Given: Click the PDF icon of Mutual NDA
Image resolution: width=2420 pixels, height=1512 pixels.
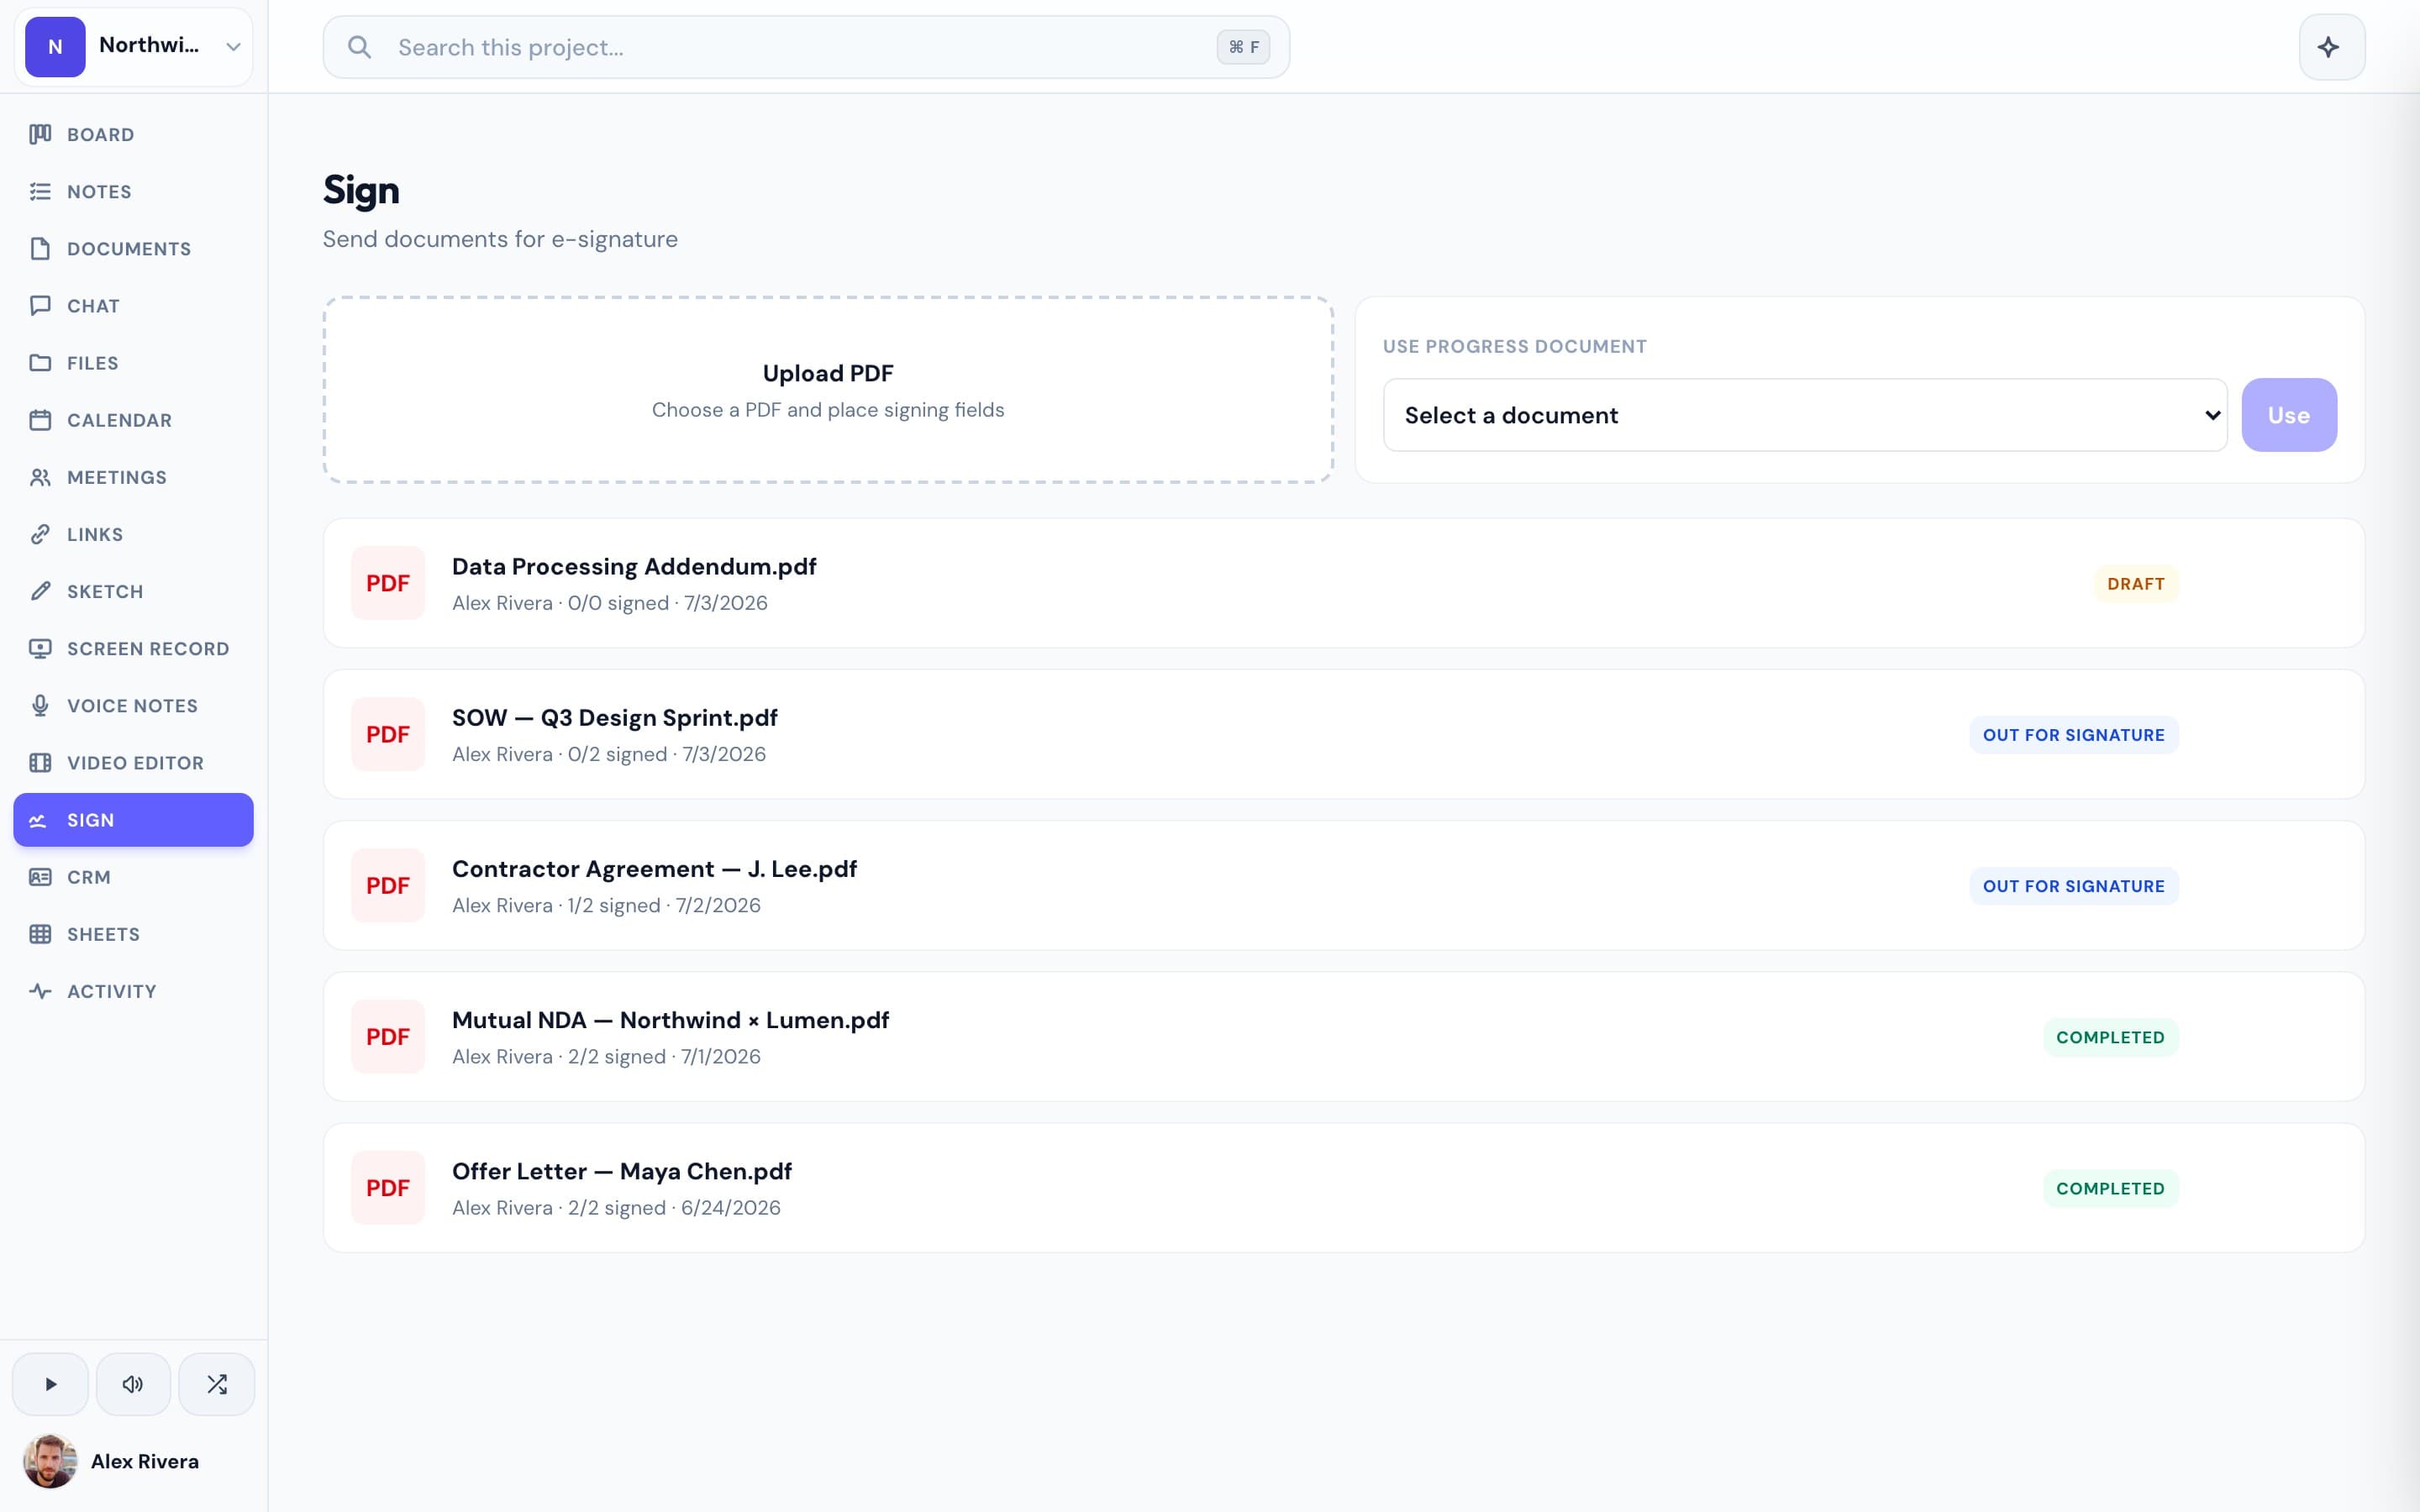Looking at the screenshot, I should coord(388,1037).
